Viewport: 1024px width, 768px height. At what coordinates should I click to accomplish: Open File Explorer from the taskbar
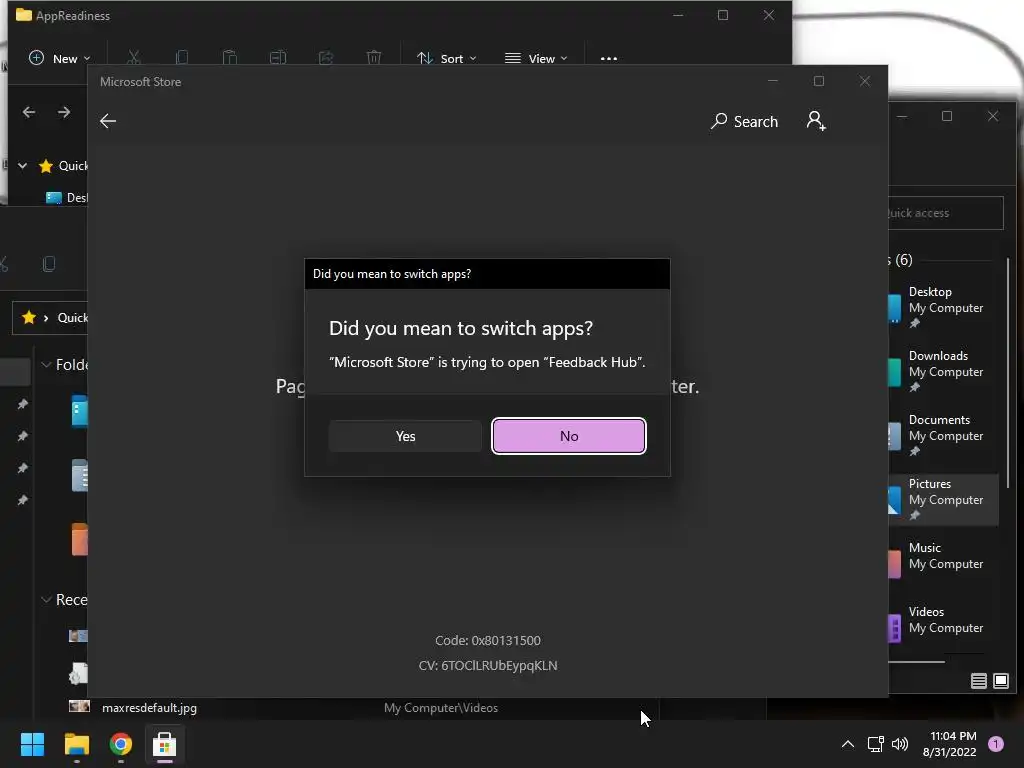(76, 744)
